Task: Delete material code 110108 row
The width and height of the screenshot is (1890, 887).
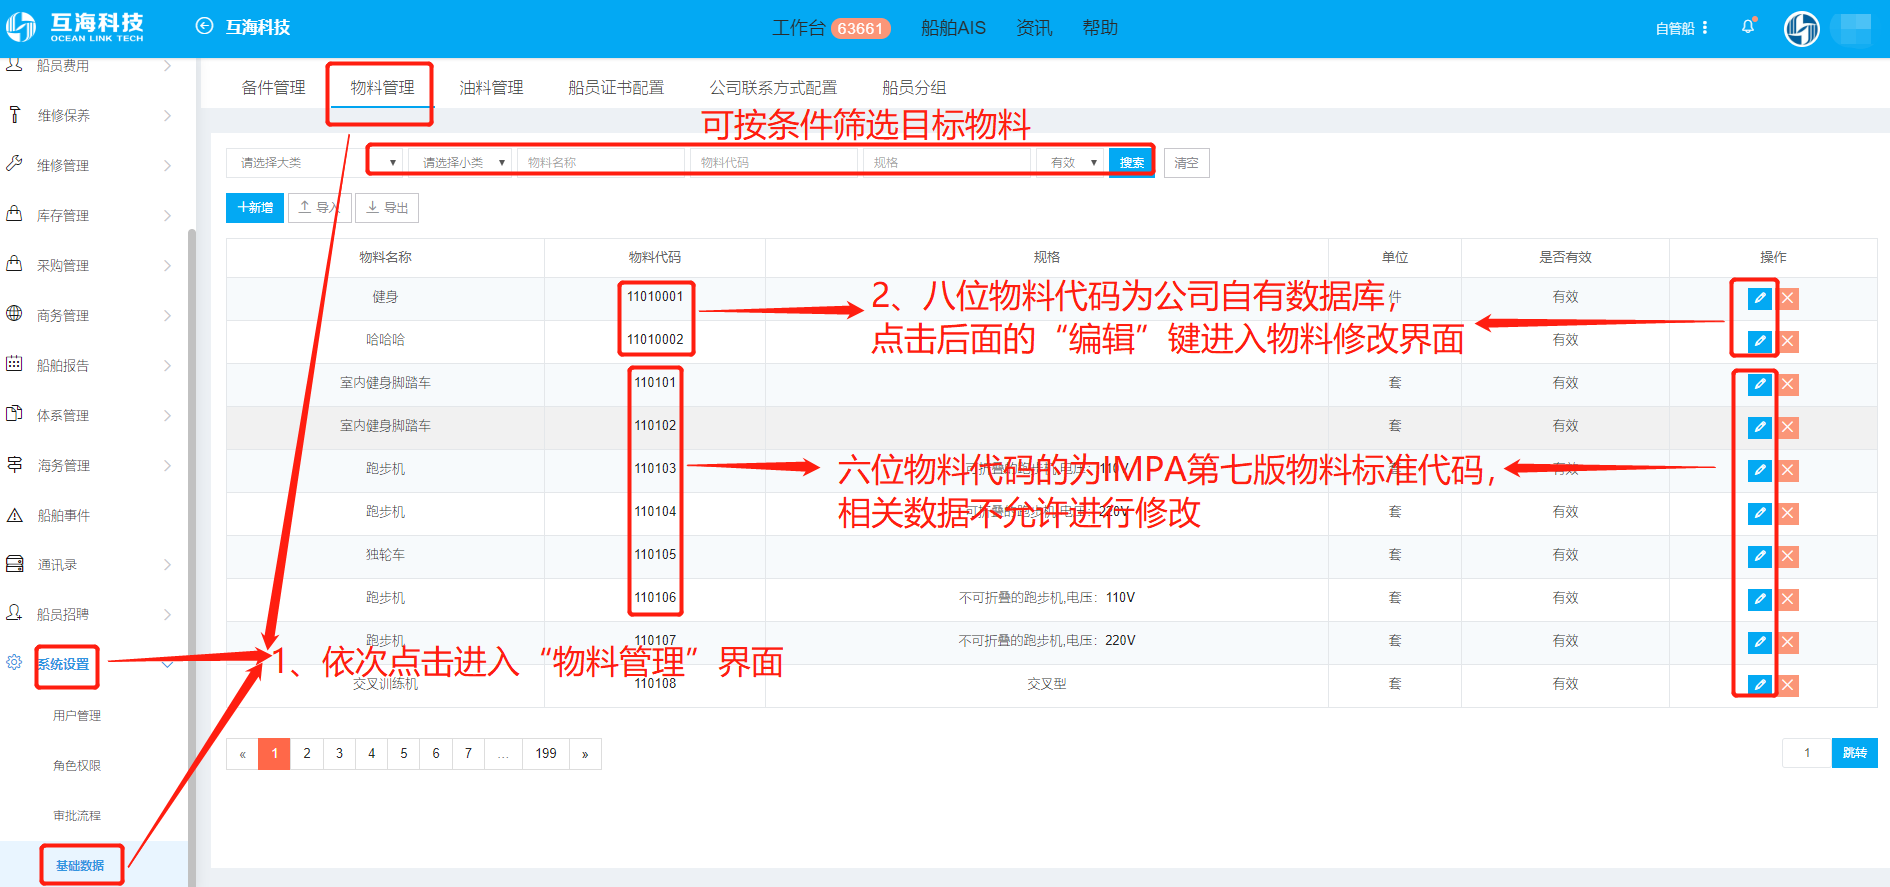Action: pyautogui.click(x=1788, y=685)
